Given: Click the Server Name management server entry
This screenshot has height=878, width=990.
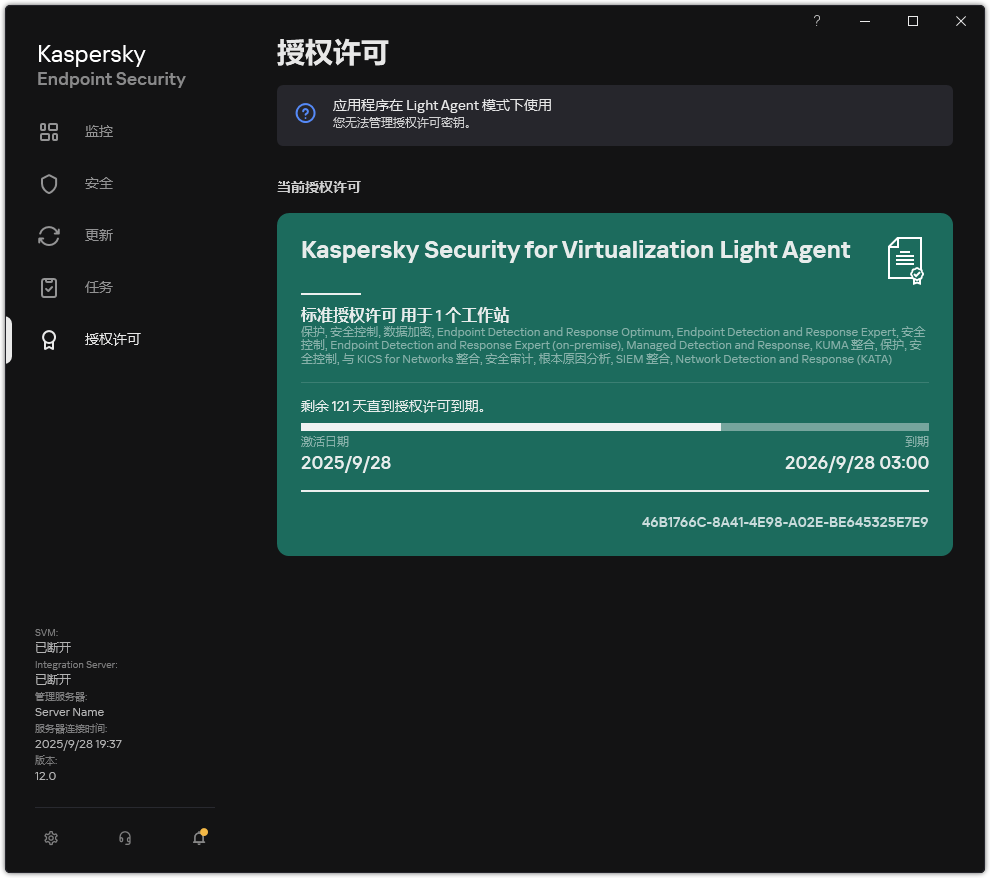Looking at the screenshot, I should click(x=69, y=711).
